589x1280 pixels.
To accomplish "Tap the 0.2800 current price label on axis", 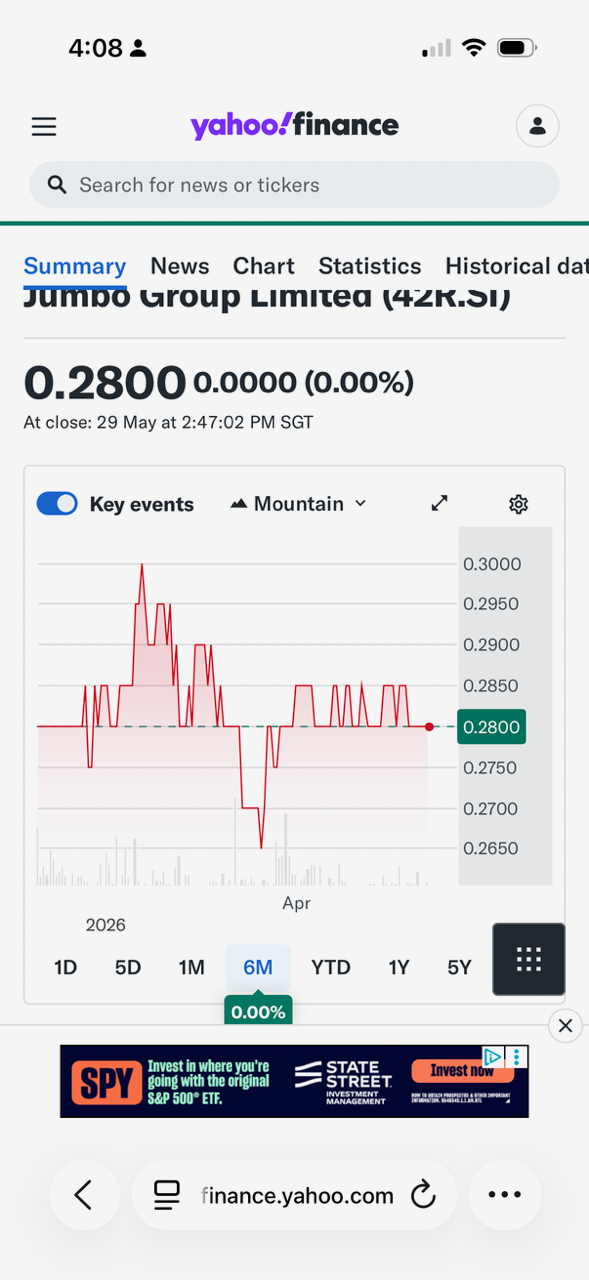I will [x=491, y=727].
